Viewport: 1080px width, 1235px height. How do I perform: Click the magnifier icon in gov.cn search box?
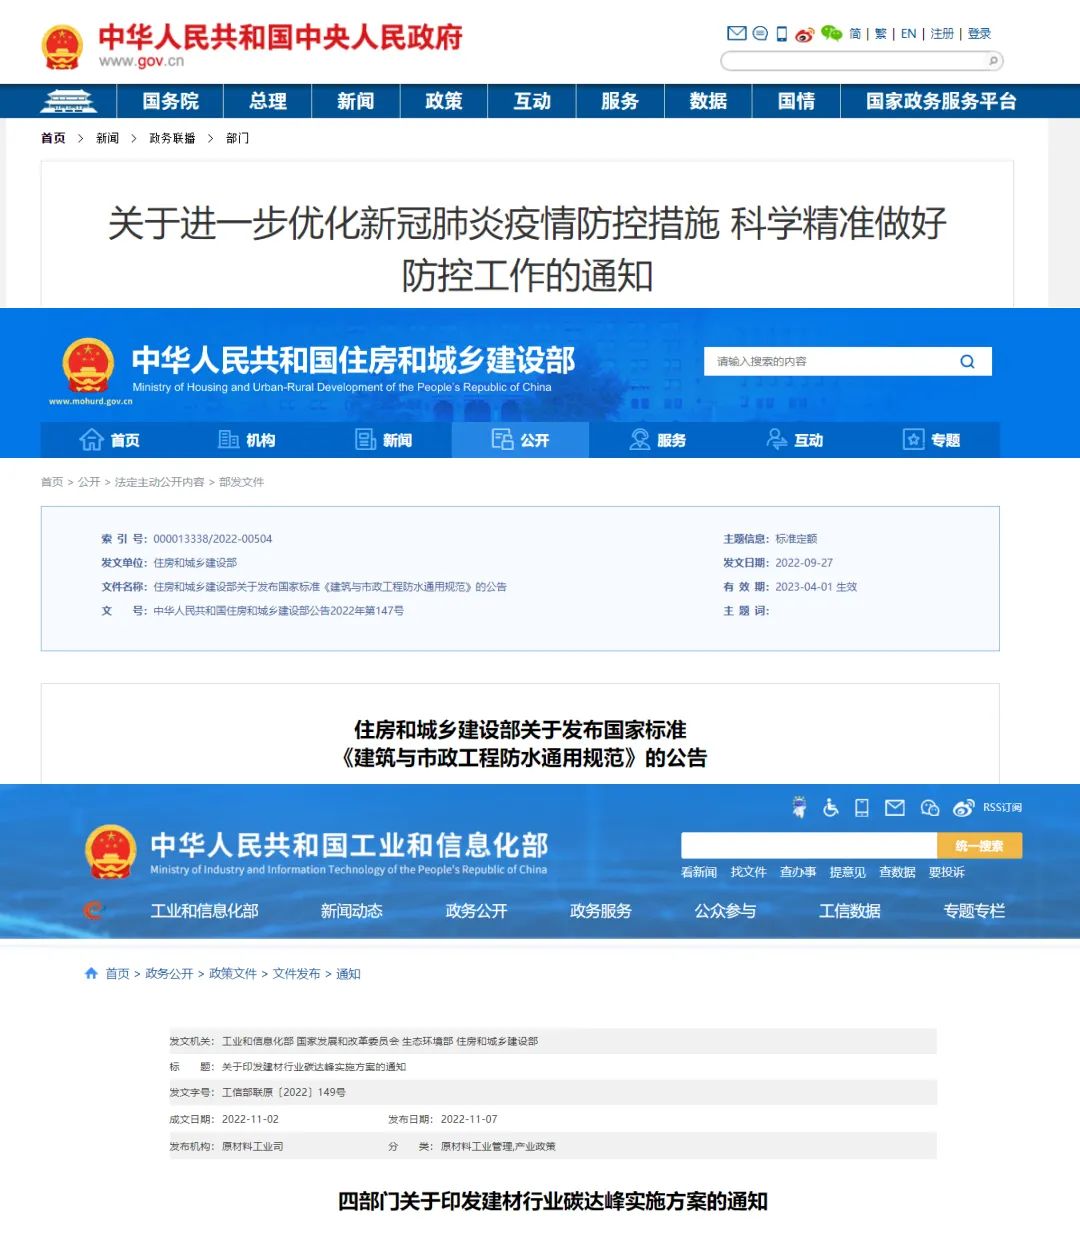coord(993,61)
